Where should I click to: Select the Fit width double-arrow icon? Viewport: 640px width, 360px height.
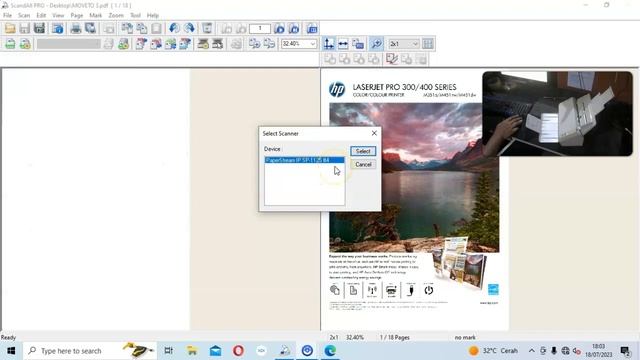[343, 44]
